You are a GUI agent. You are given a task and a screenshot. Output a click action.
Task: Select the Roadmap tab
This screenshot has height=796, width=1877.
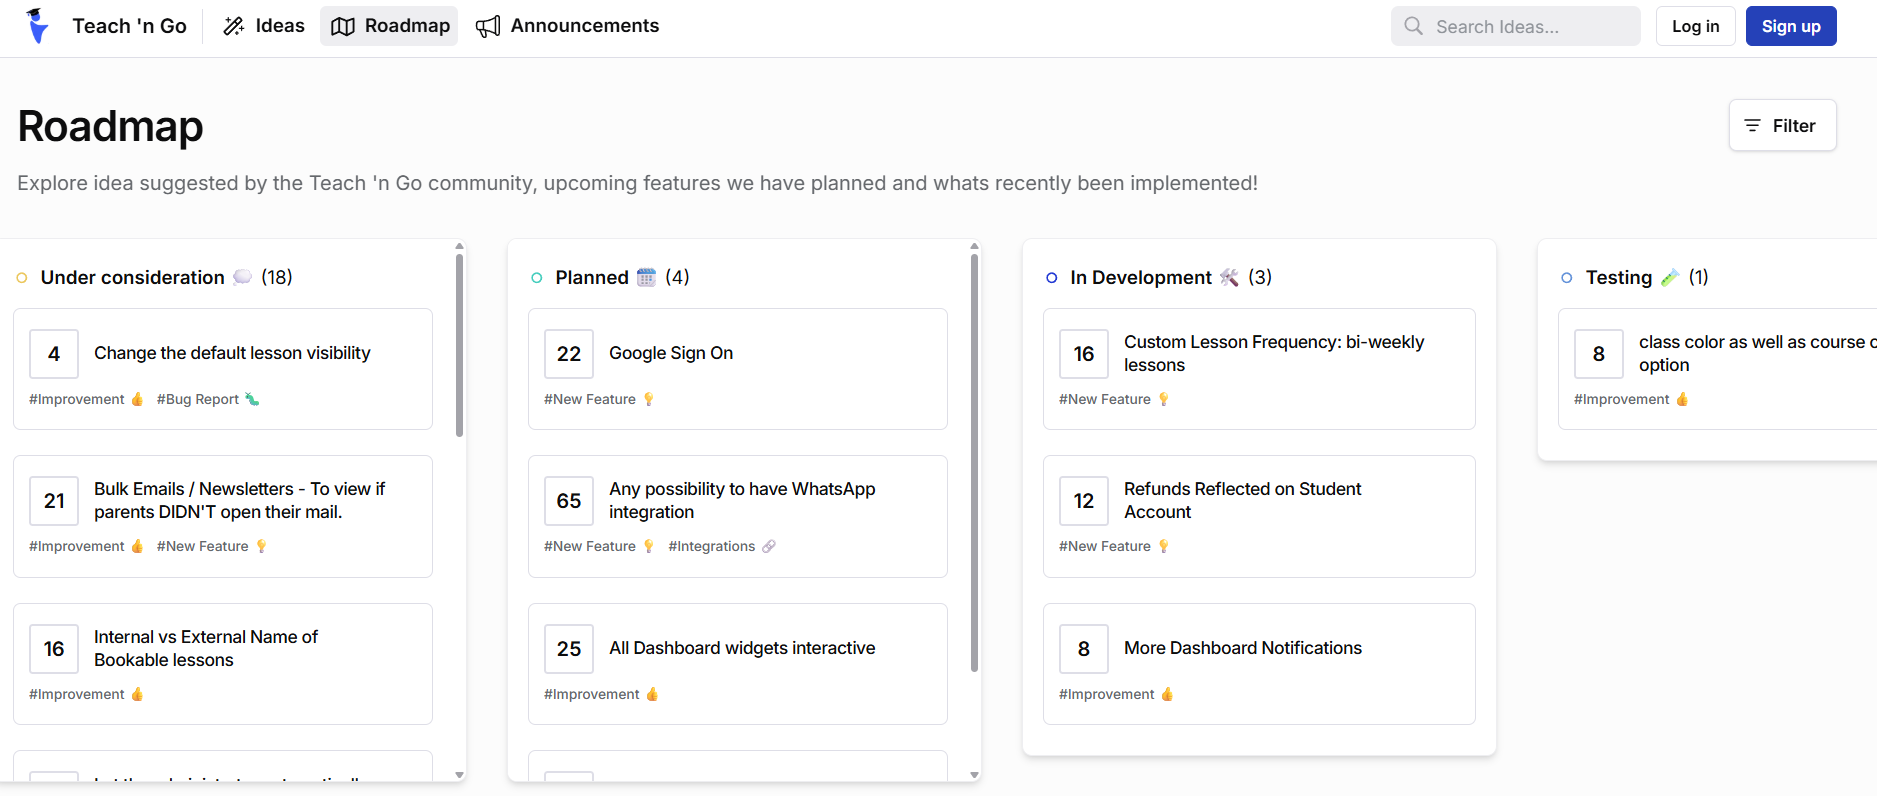click(389, 26)
